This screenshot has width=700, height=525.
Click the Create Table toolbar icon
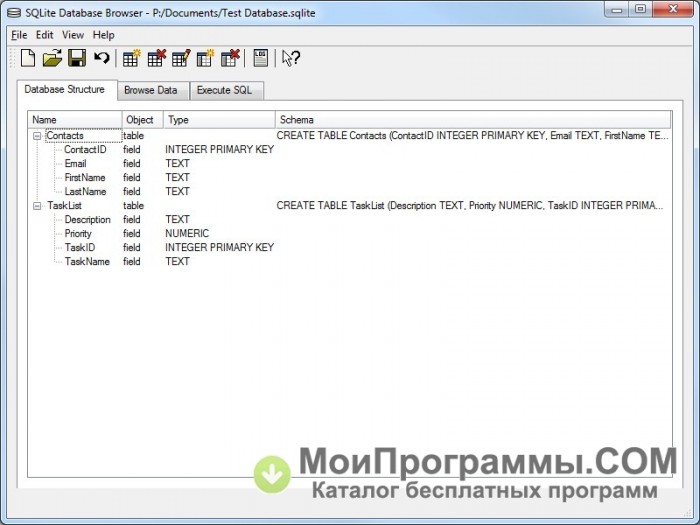pyautogui.click(x=132, y=58)
